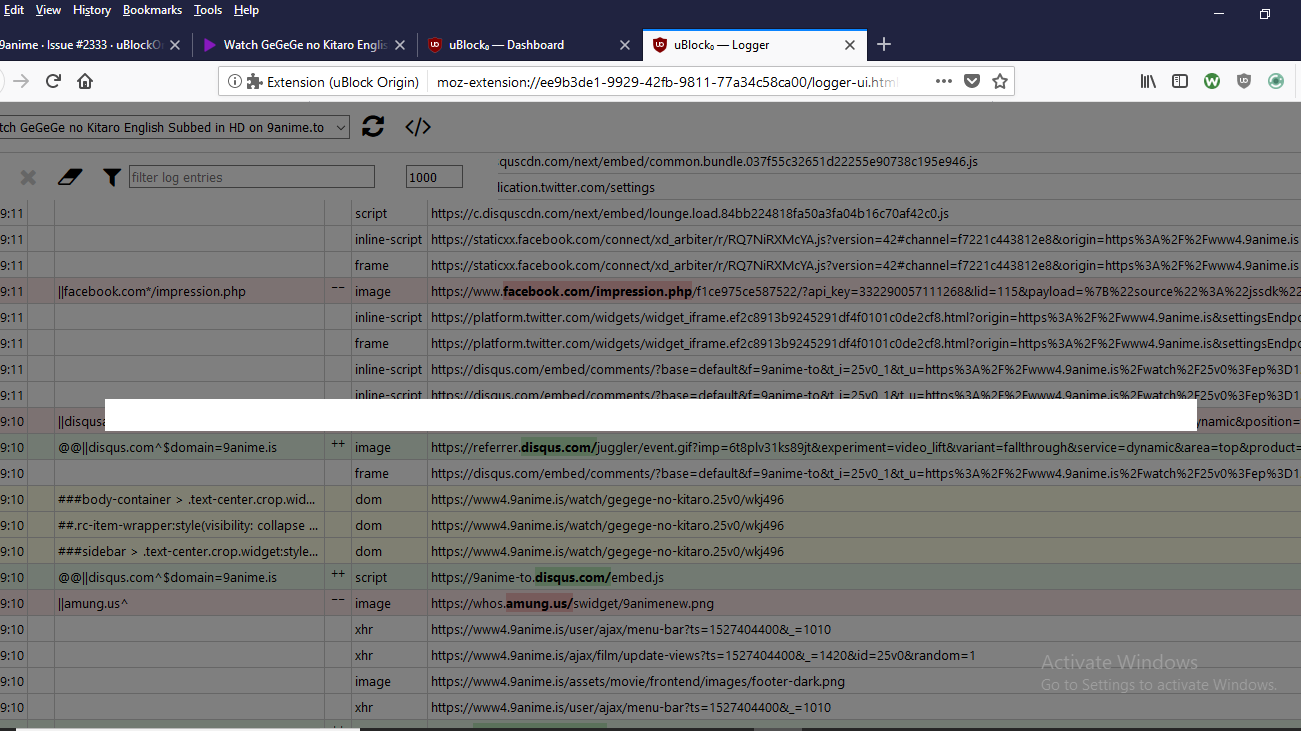Open the Bookmarks menu
The width and height of the screenshot is (1301, 731).
click(153, 10)
